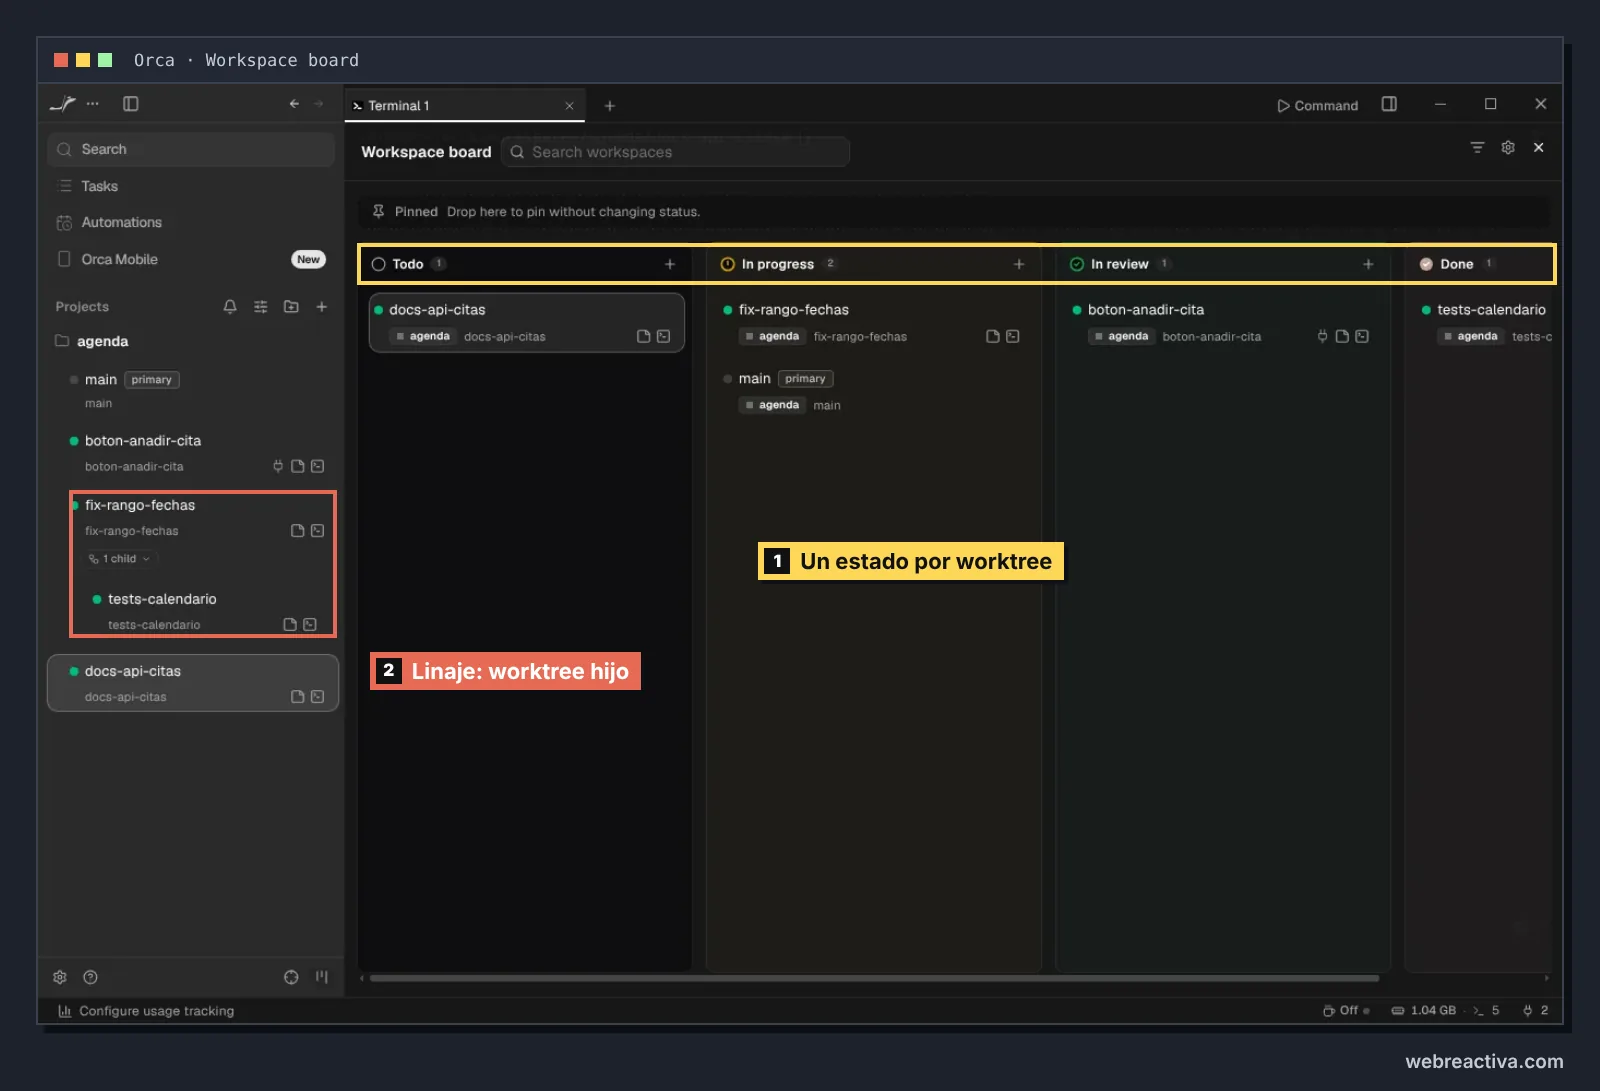Toggle the left sidebar panel icon
Viewport: 1600px width, 1091px height.
[x=131, y=104]
